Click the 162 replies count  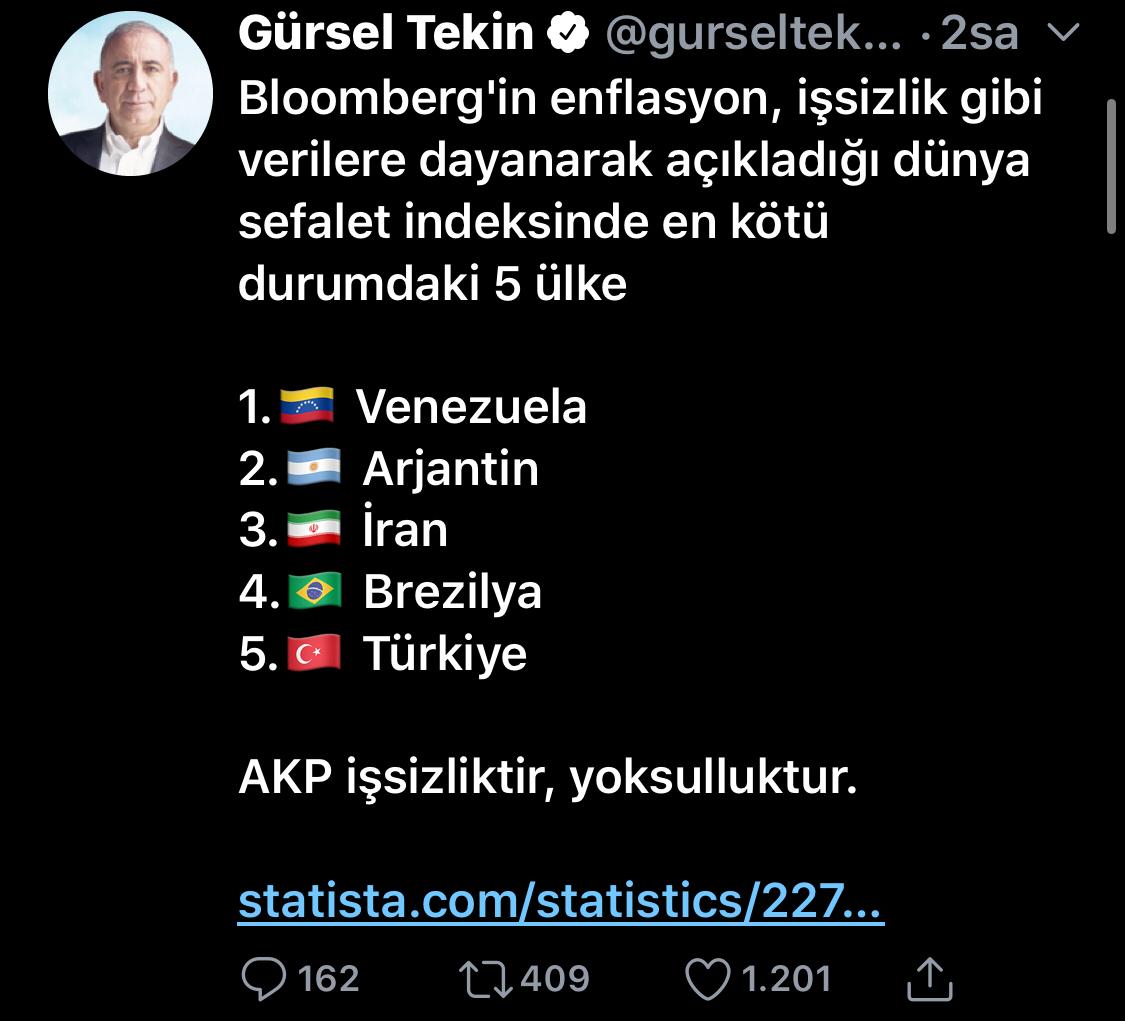point(328,977)
